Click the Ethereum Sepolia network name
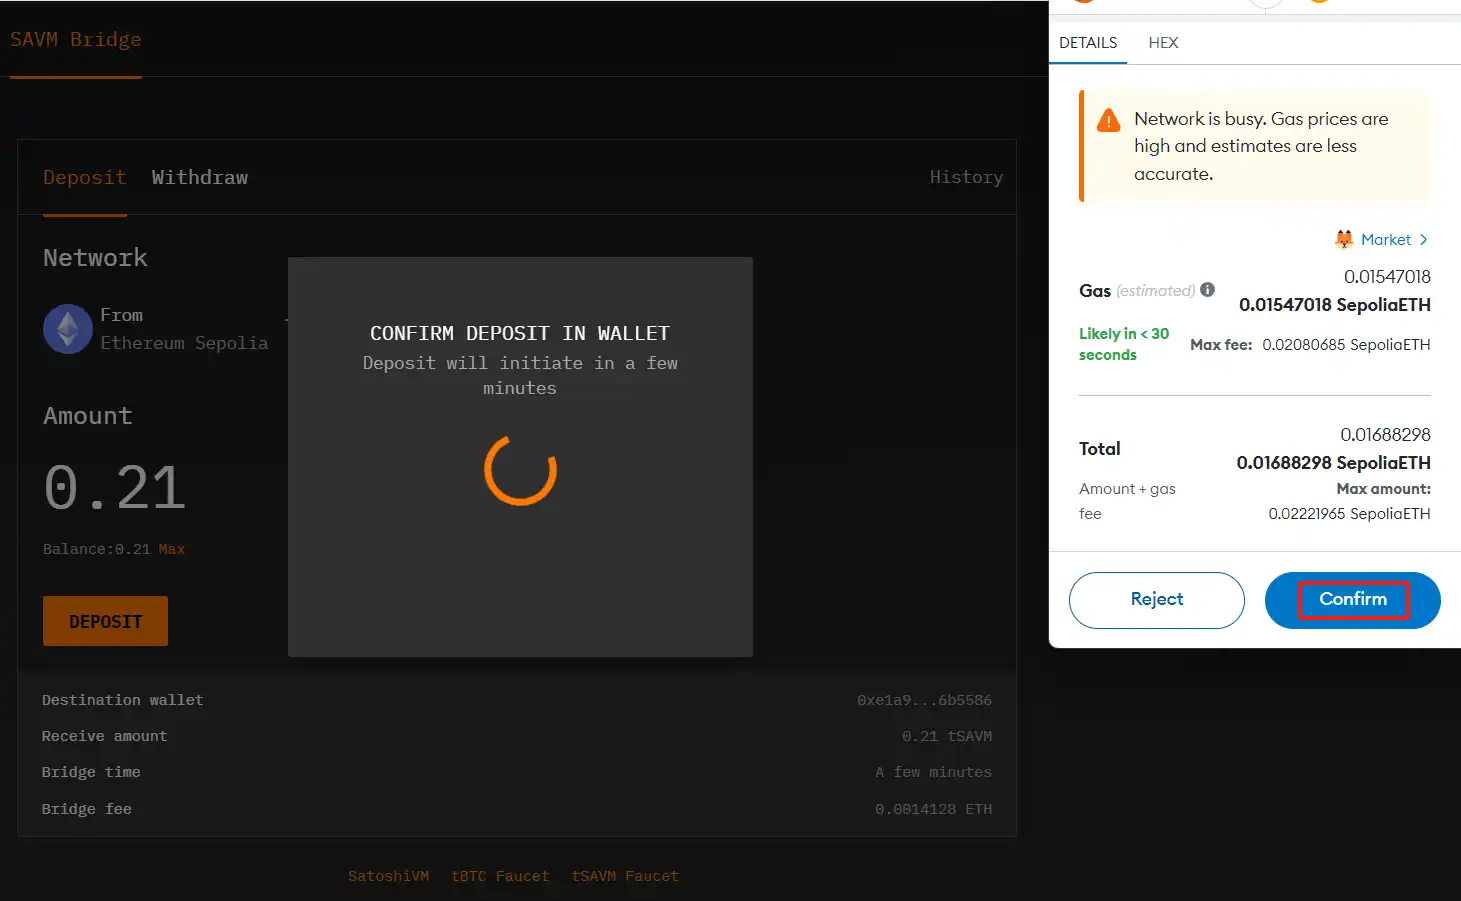The image size is (1461, 901). [x=184, y=343]
